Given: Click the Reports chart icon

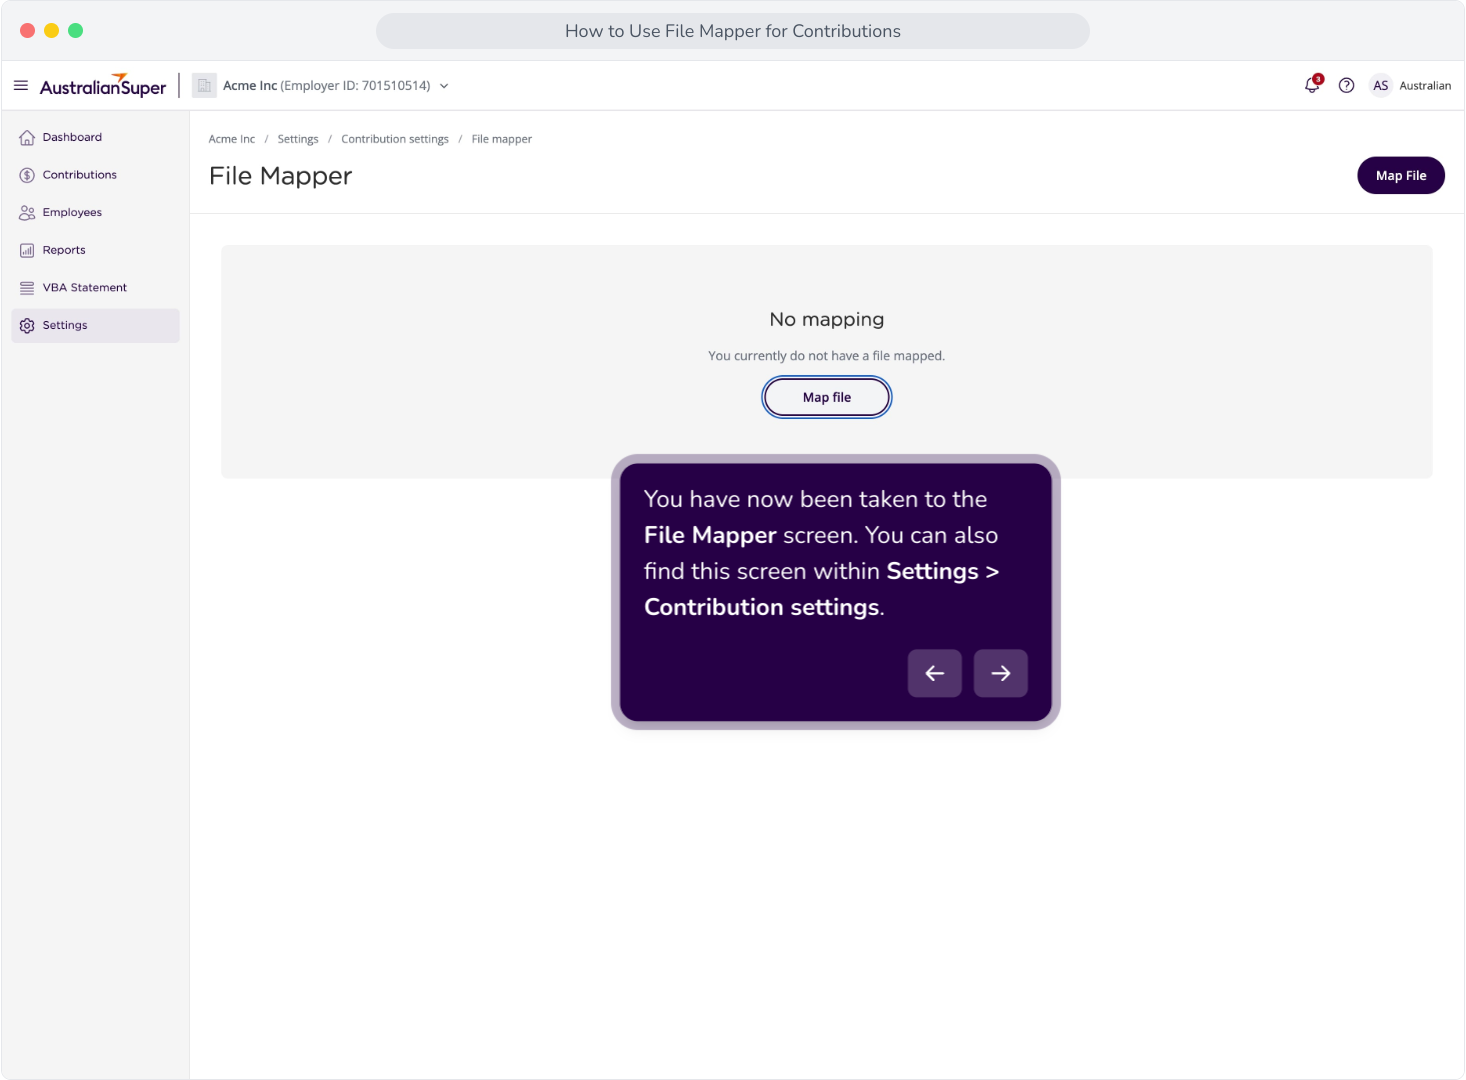Looking at the screenshot, I should click(27, 251).
